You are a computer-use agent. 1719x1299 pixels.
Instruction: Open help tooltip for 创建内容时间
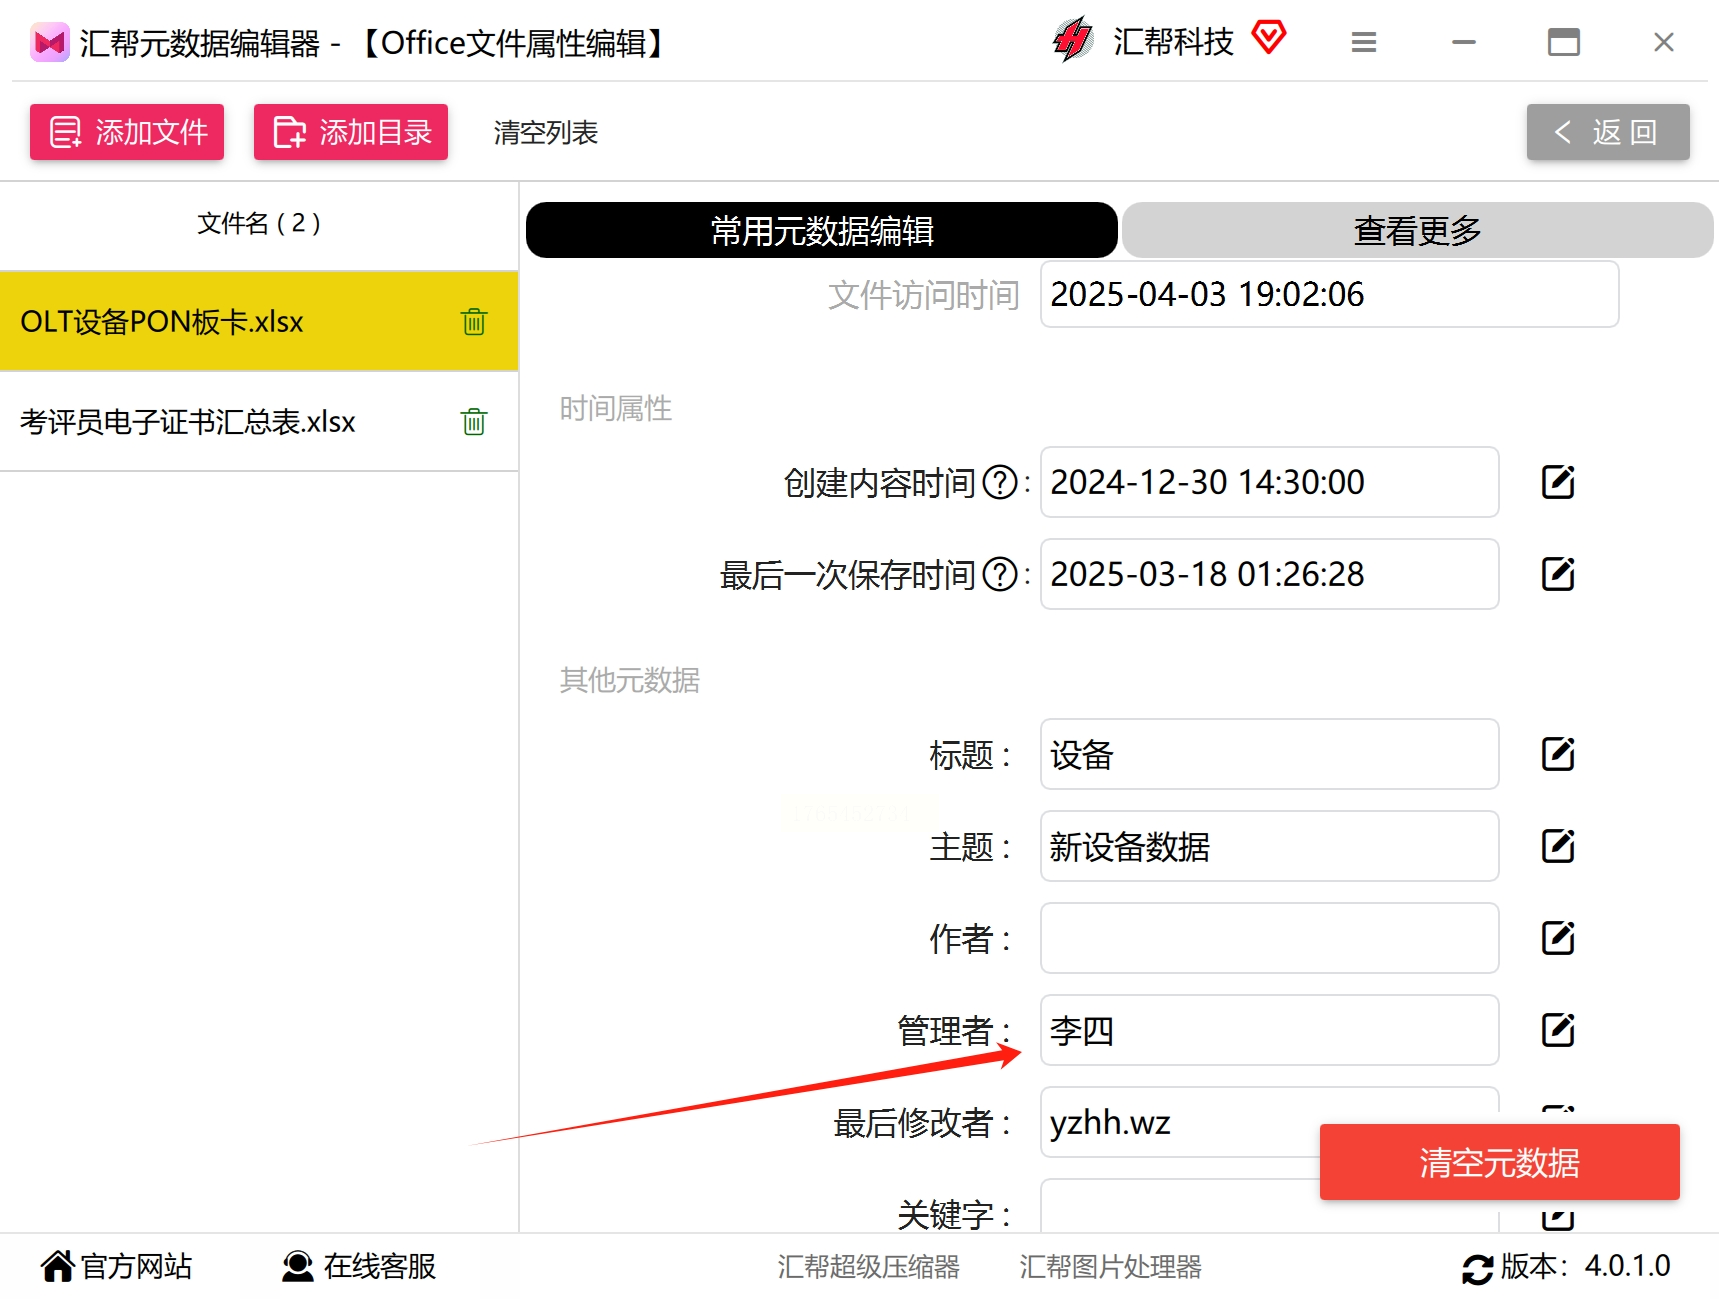coord(1000,482)
